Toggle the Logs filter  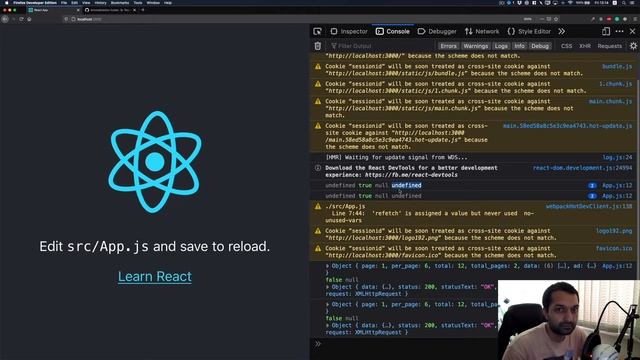(x=501, y=46)
